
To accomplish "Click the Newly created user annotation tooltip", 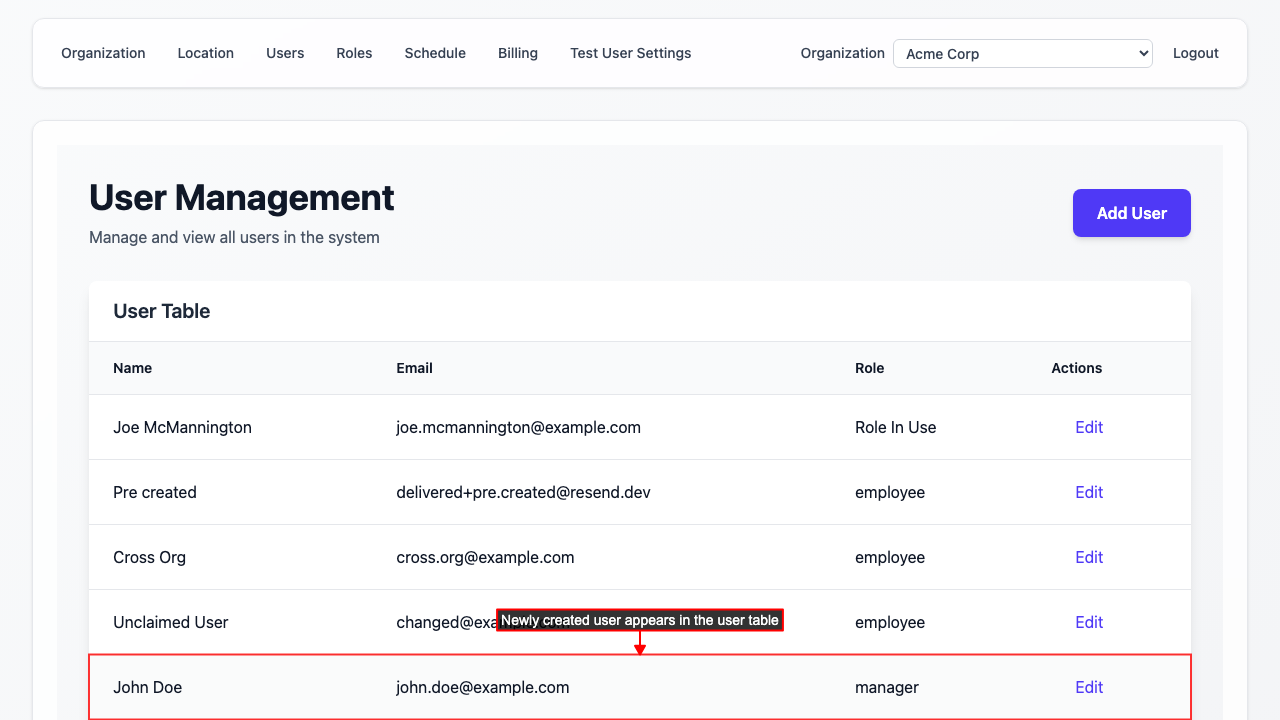I will [639, 620].
